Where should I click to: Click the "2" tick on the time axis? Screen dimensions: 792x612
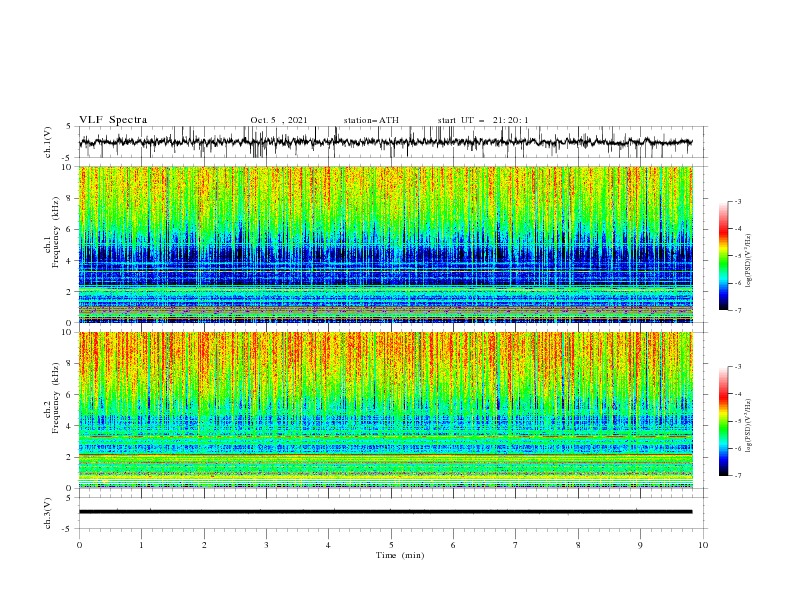tap(204, 545)
